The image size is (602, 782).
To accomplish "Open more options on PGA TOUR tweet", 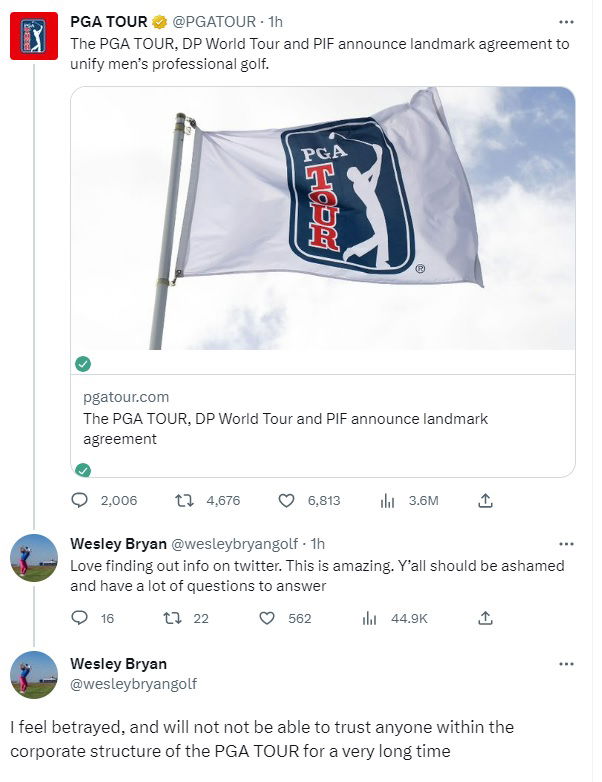I will pos(566,21).
